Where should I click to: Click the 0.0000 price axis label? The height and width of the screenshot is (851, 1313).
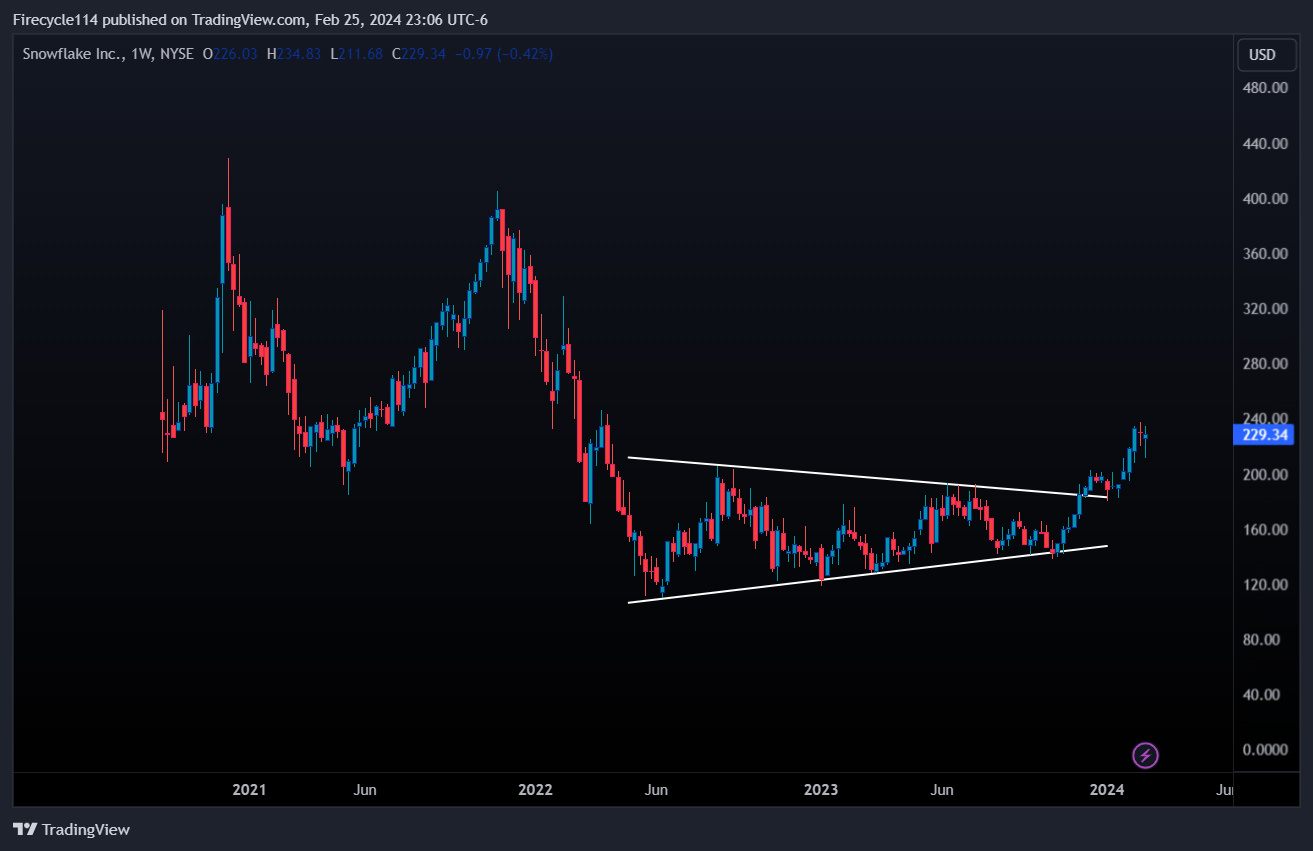pyautogui.click(x=1263, y=750)
